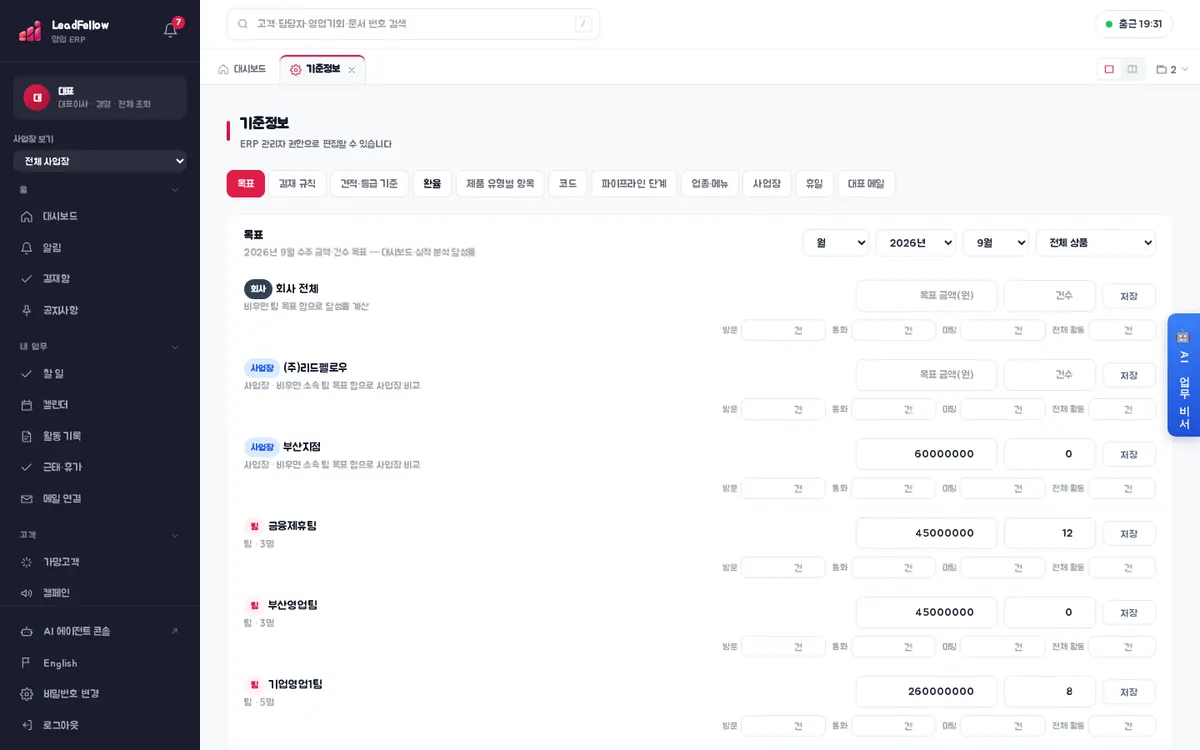The height and width of the screenshot is (750, 1200).
Task: Click the 캘린더 calendar icon
Action: (x=27, y=405)
